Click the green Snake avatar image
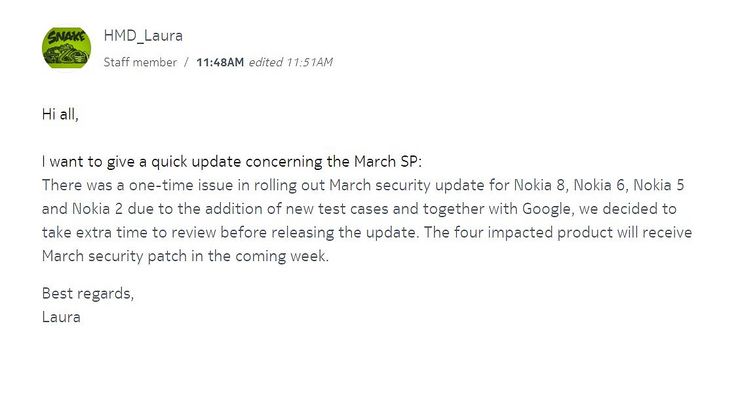 67,48
